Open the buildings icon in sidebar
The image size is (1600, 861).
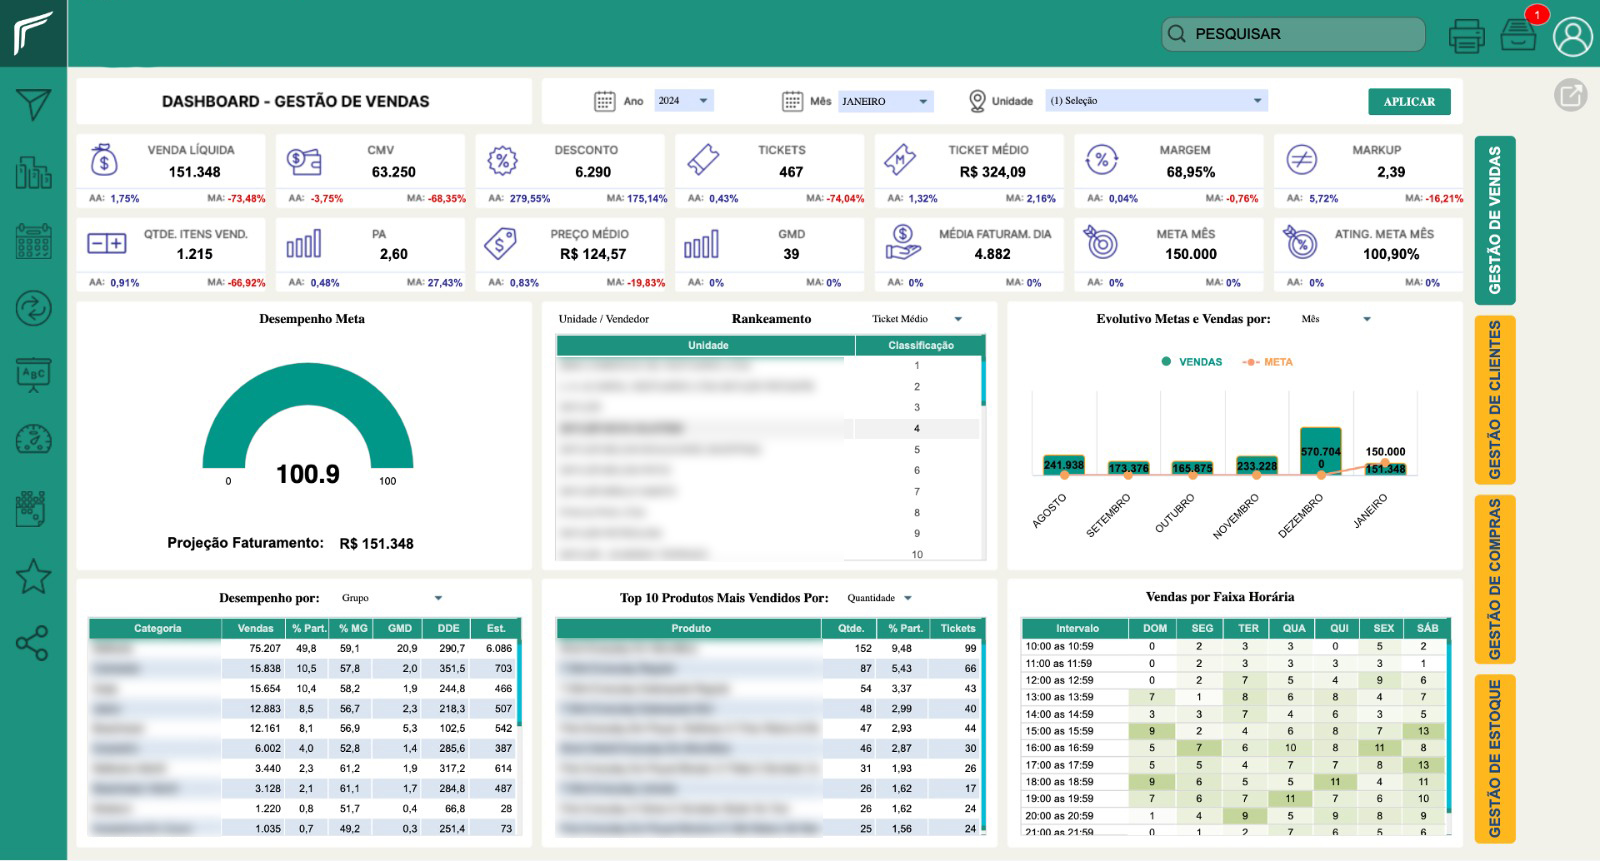pyautogui.click(x=33, y=172)
